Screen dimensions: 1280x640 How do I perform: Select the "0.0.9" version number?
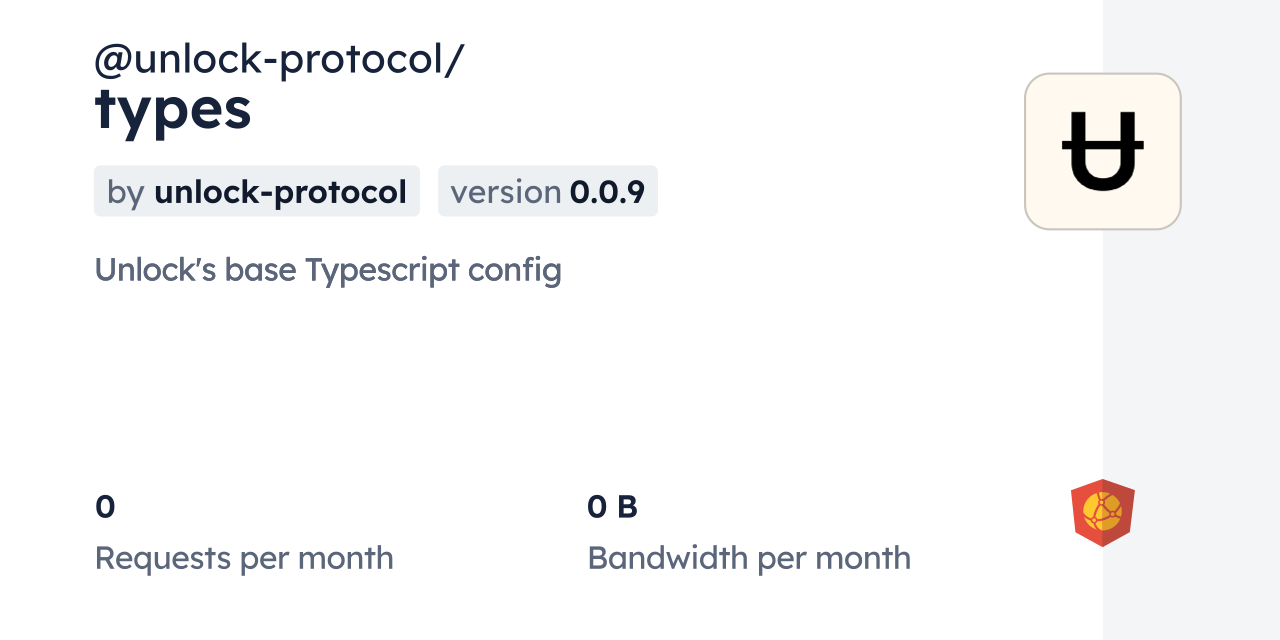tap(607, 192)
